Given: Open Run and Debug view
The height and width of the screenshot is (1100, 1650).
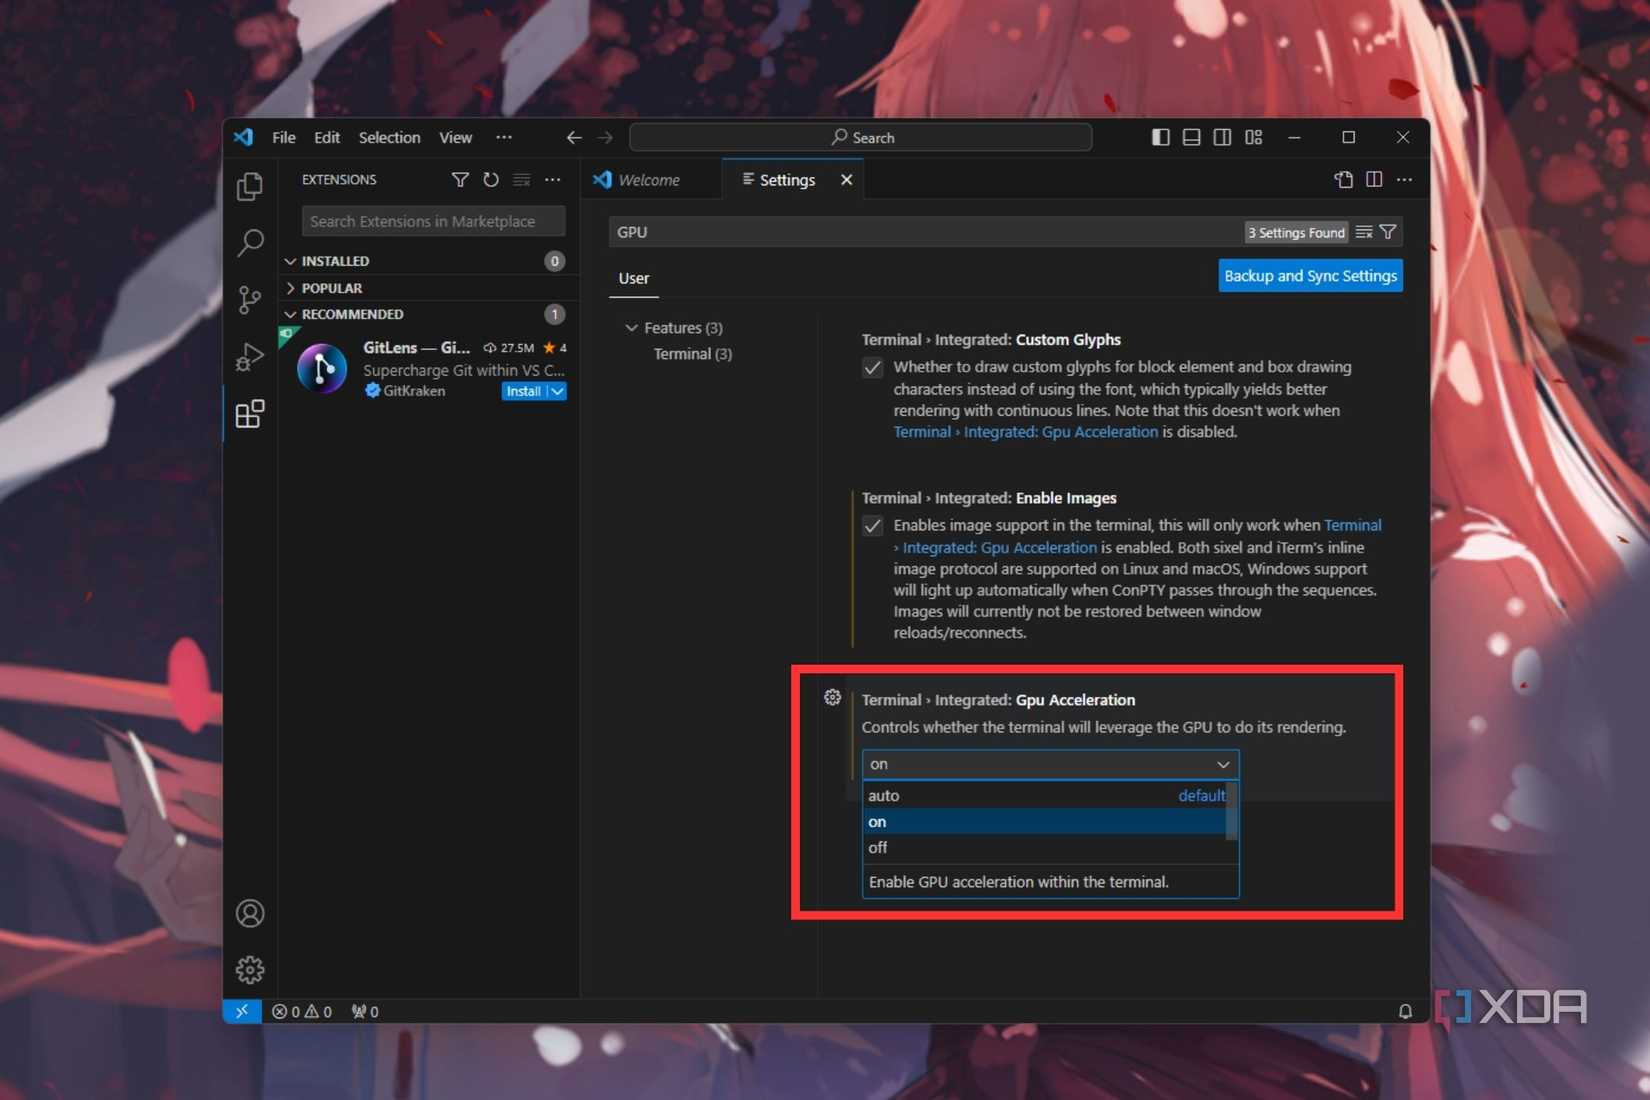Looking at the screenshot, I should tap(250, 357).
